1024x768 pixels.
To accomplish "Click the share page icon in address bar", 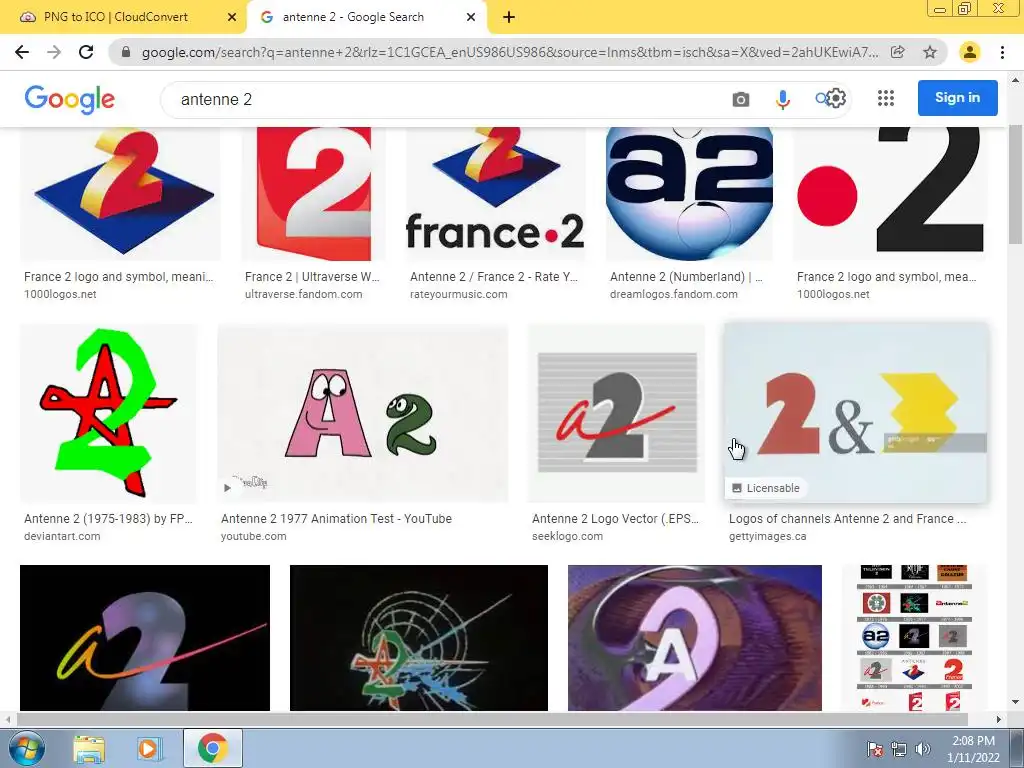I will (898, 52).
